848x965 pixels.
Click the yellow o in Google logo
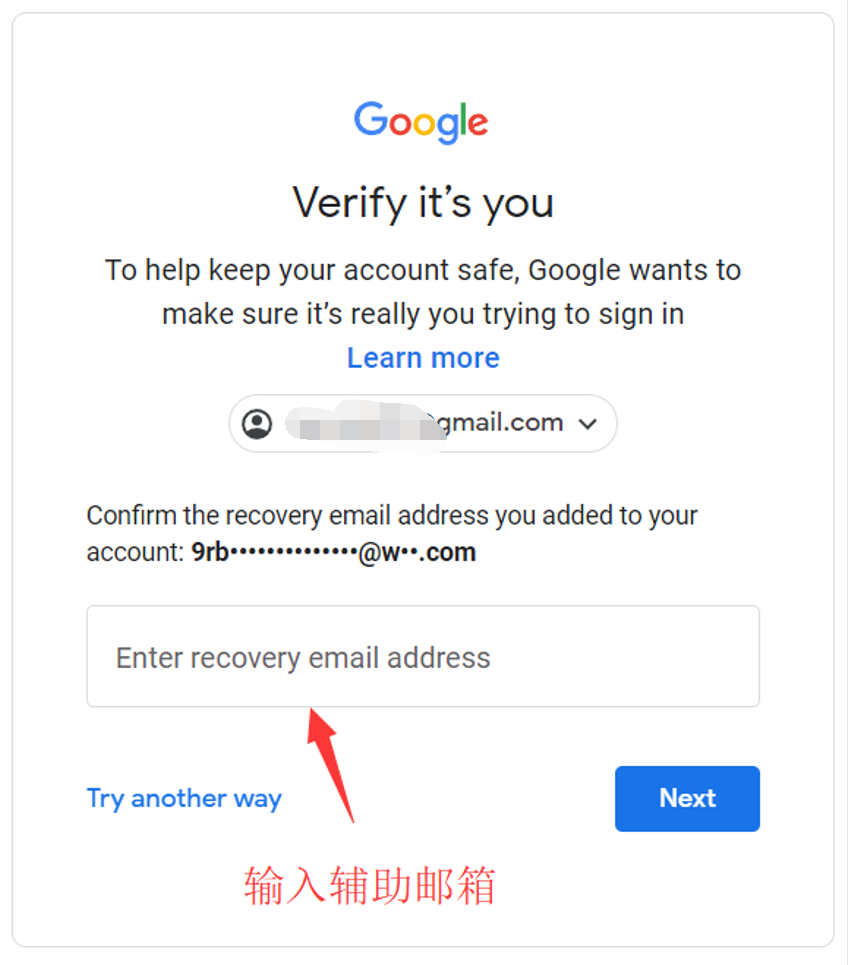tap(424, 124)
